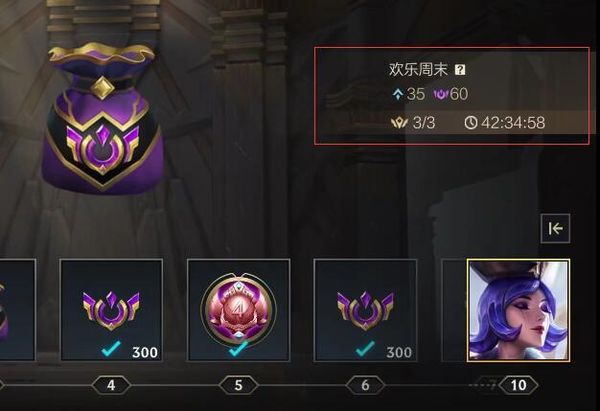Select the large purple reward bag
The image size is (600, 411).
pyautogui.click(x=103, y=117)
